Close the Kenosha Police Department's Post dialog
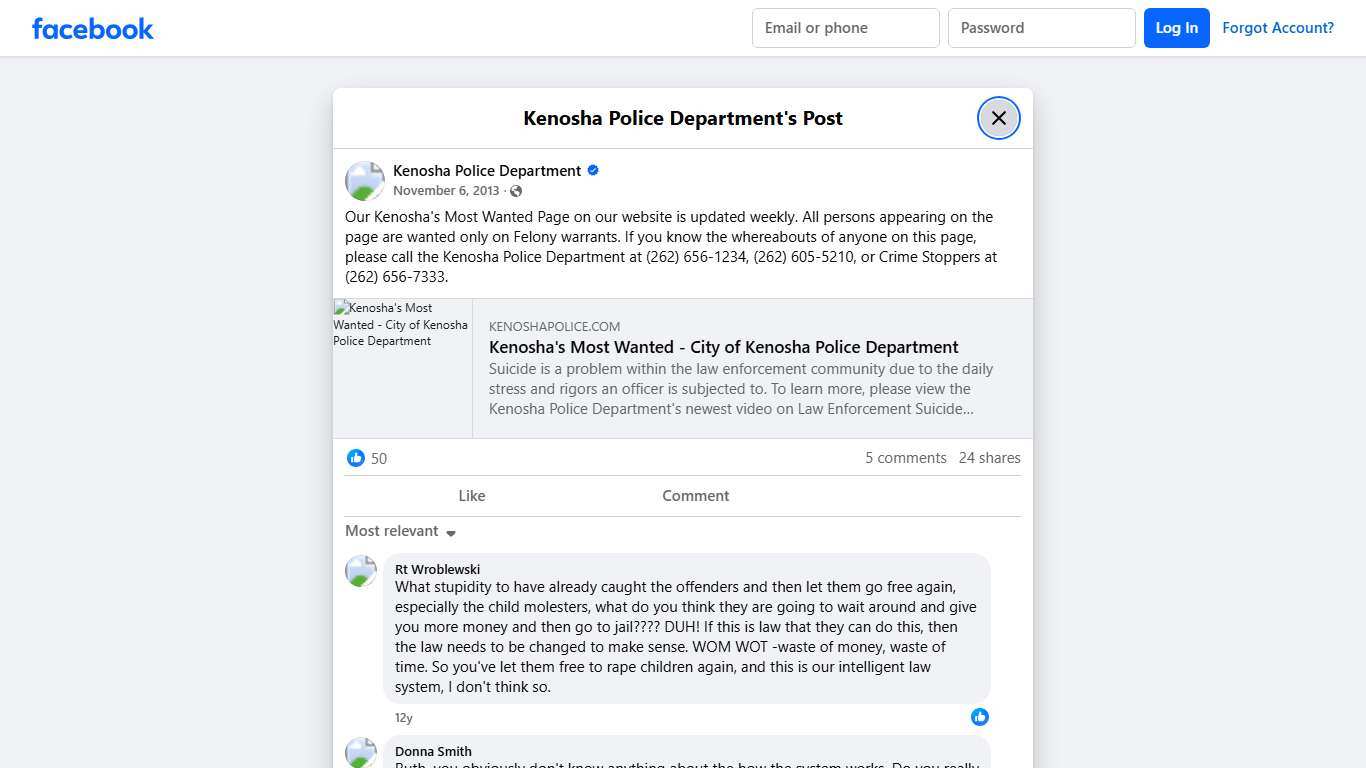1366x768 pixels. click(998, 117)
